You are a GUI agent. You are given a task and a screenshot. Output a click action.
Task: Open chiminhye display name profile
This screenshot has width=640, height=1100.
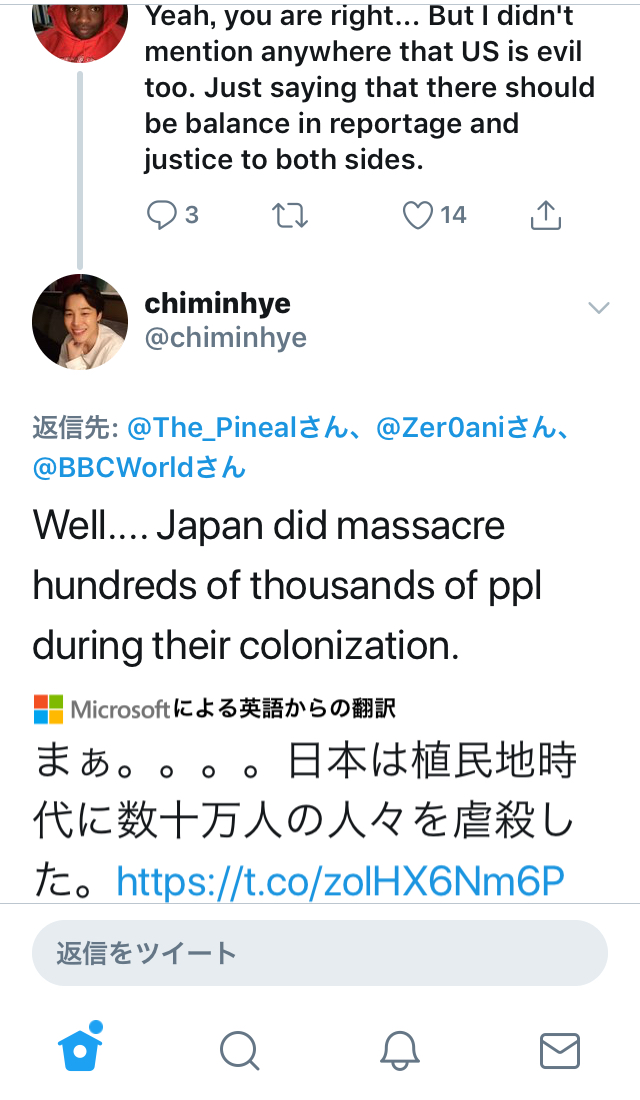click(x=217, y=303)
